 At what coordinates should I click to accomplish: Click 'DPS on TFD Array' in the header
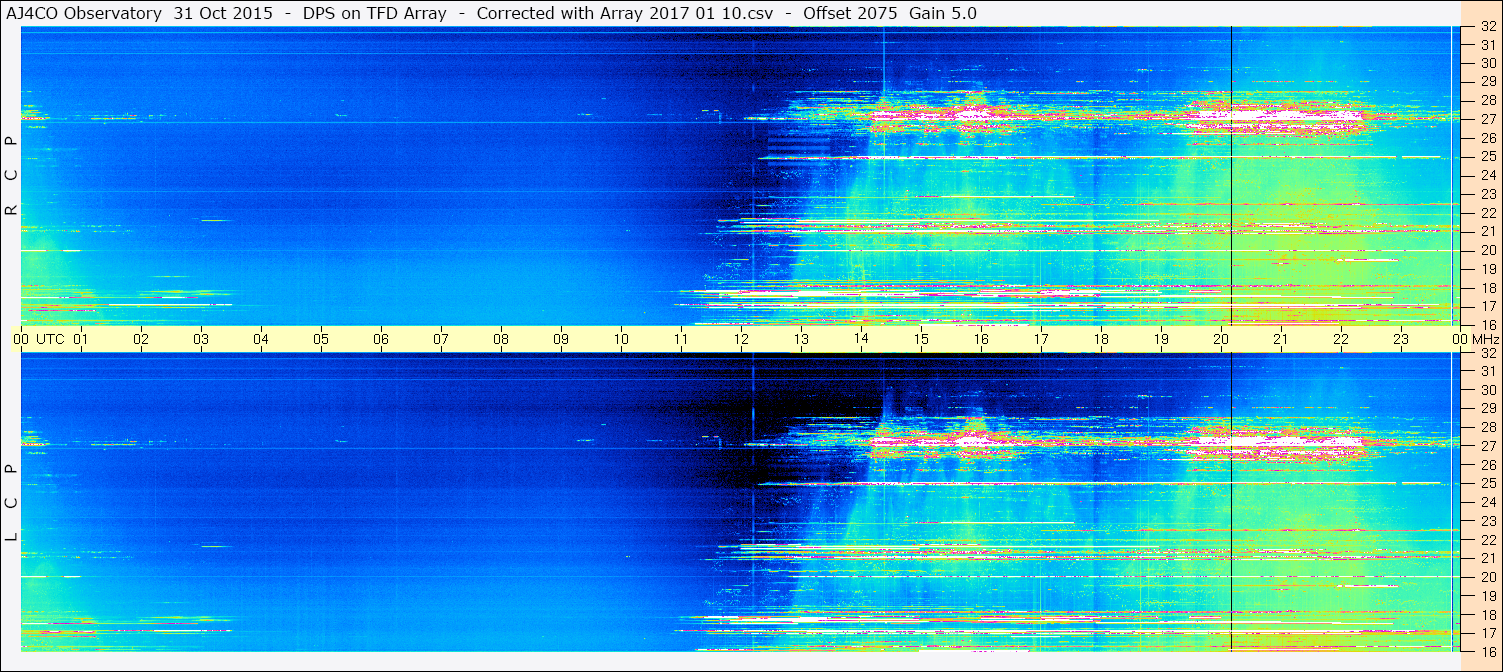375,13
